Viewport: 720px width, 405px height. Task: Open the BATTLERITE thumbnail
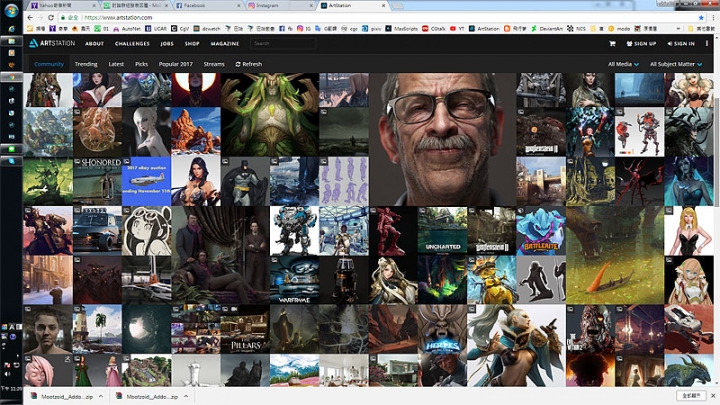(x=540, y=231)
